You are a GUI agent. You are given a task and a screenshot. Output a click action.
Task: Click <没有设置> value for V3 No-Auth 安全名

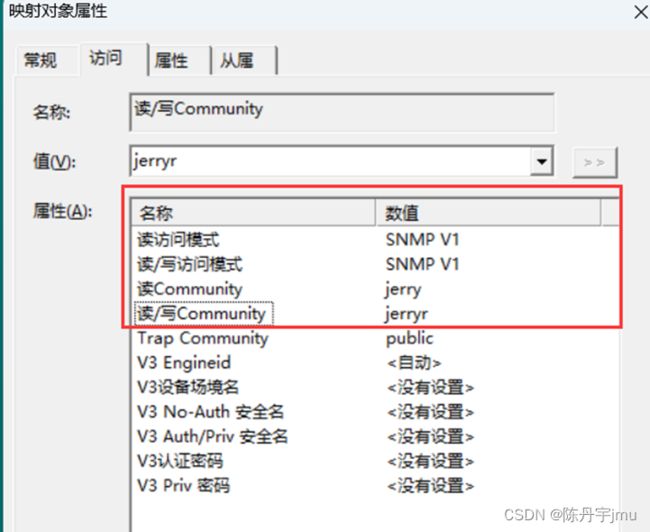coord(430,413)
